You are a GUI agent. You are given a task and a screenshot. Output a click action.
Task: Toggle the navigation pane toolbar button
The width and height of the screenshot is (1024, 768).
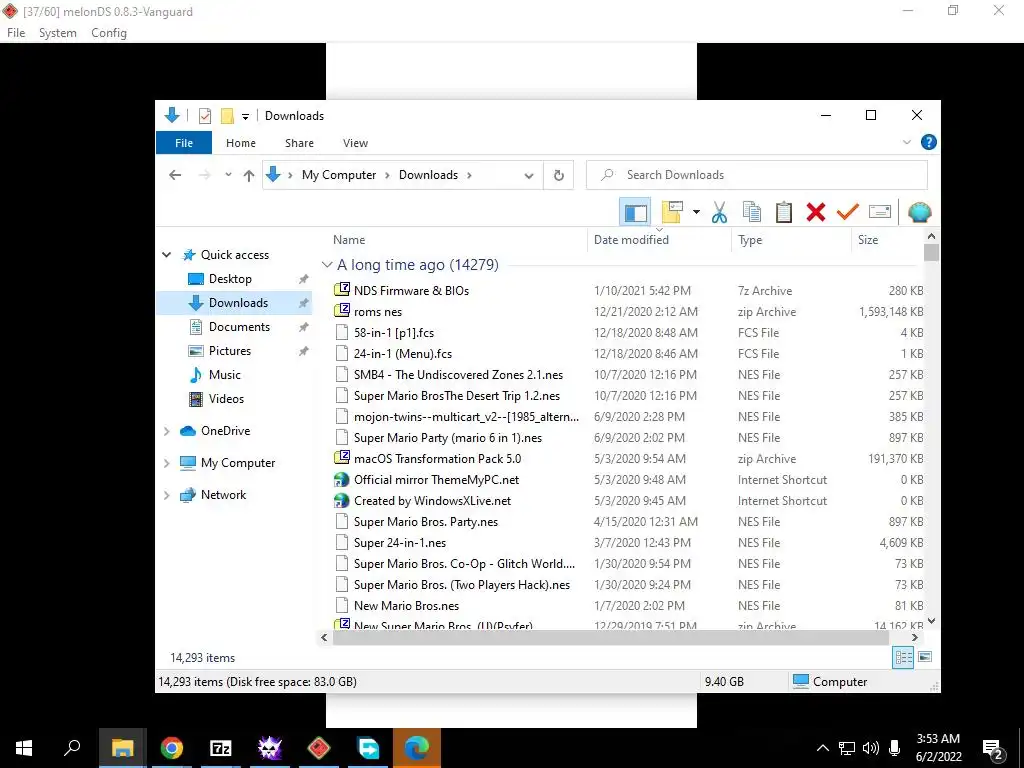635,212
